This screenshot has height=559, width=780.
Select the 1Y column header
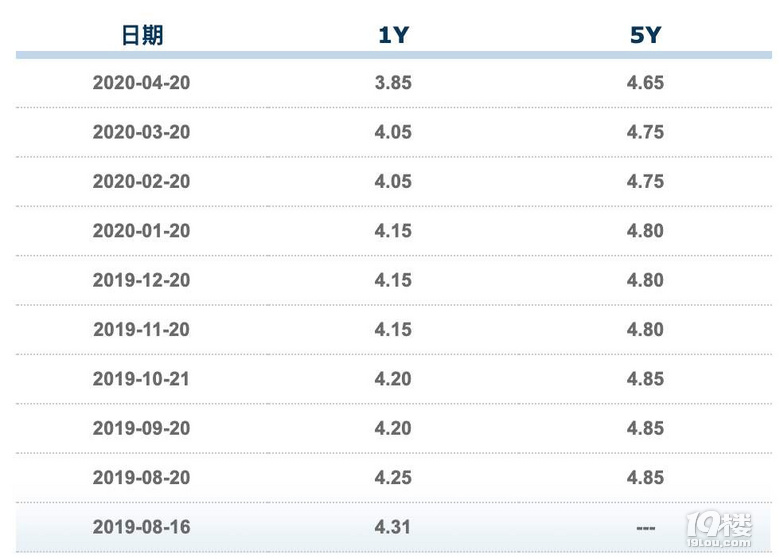(x=393, y=35)
